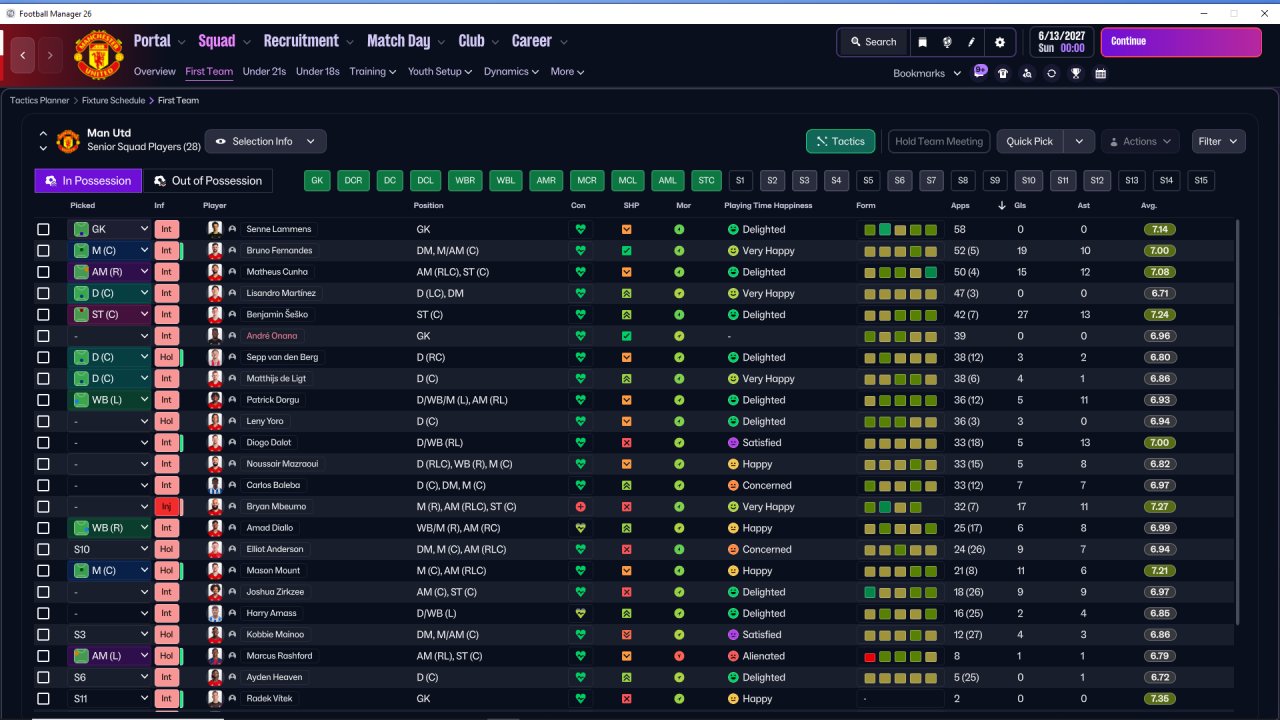Open the Actions dropdown

(1140, 141)
